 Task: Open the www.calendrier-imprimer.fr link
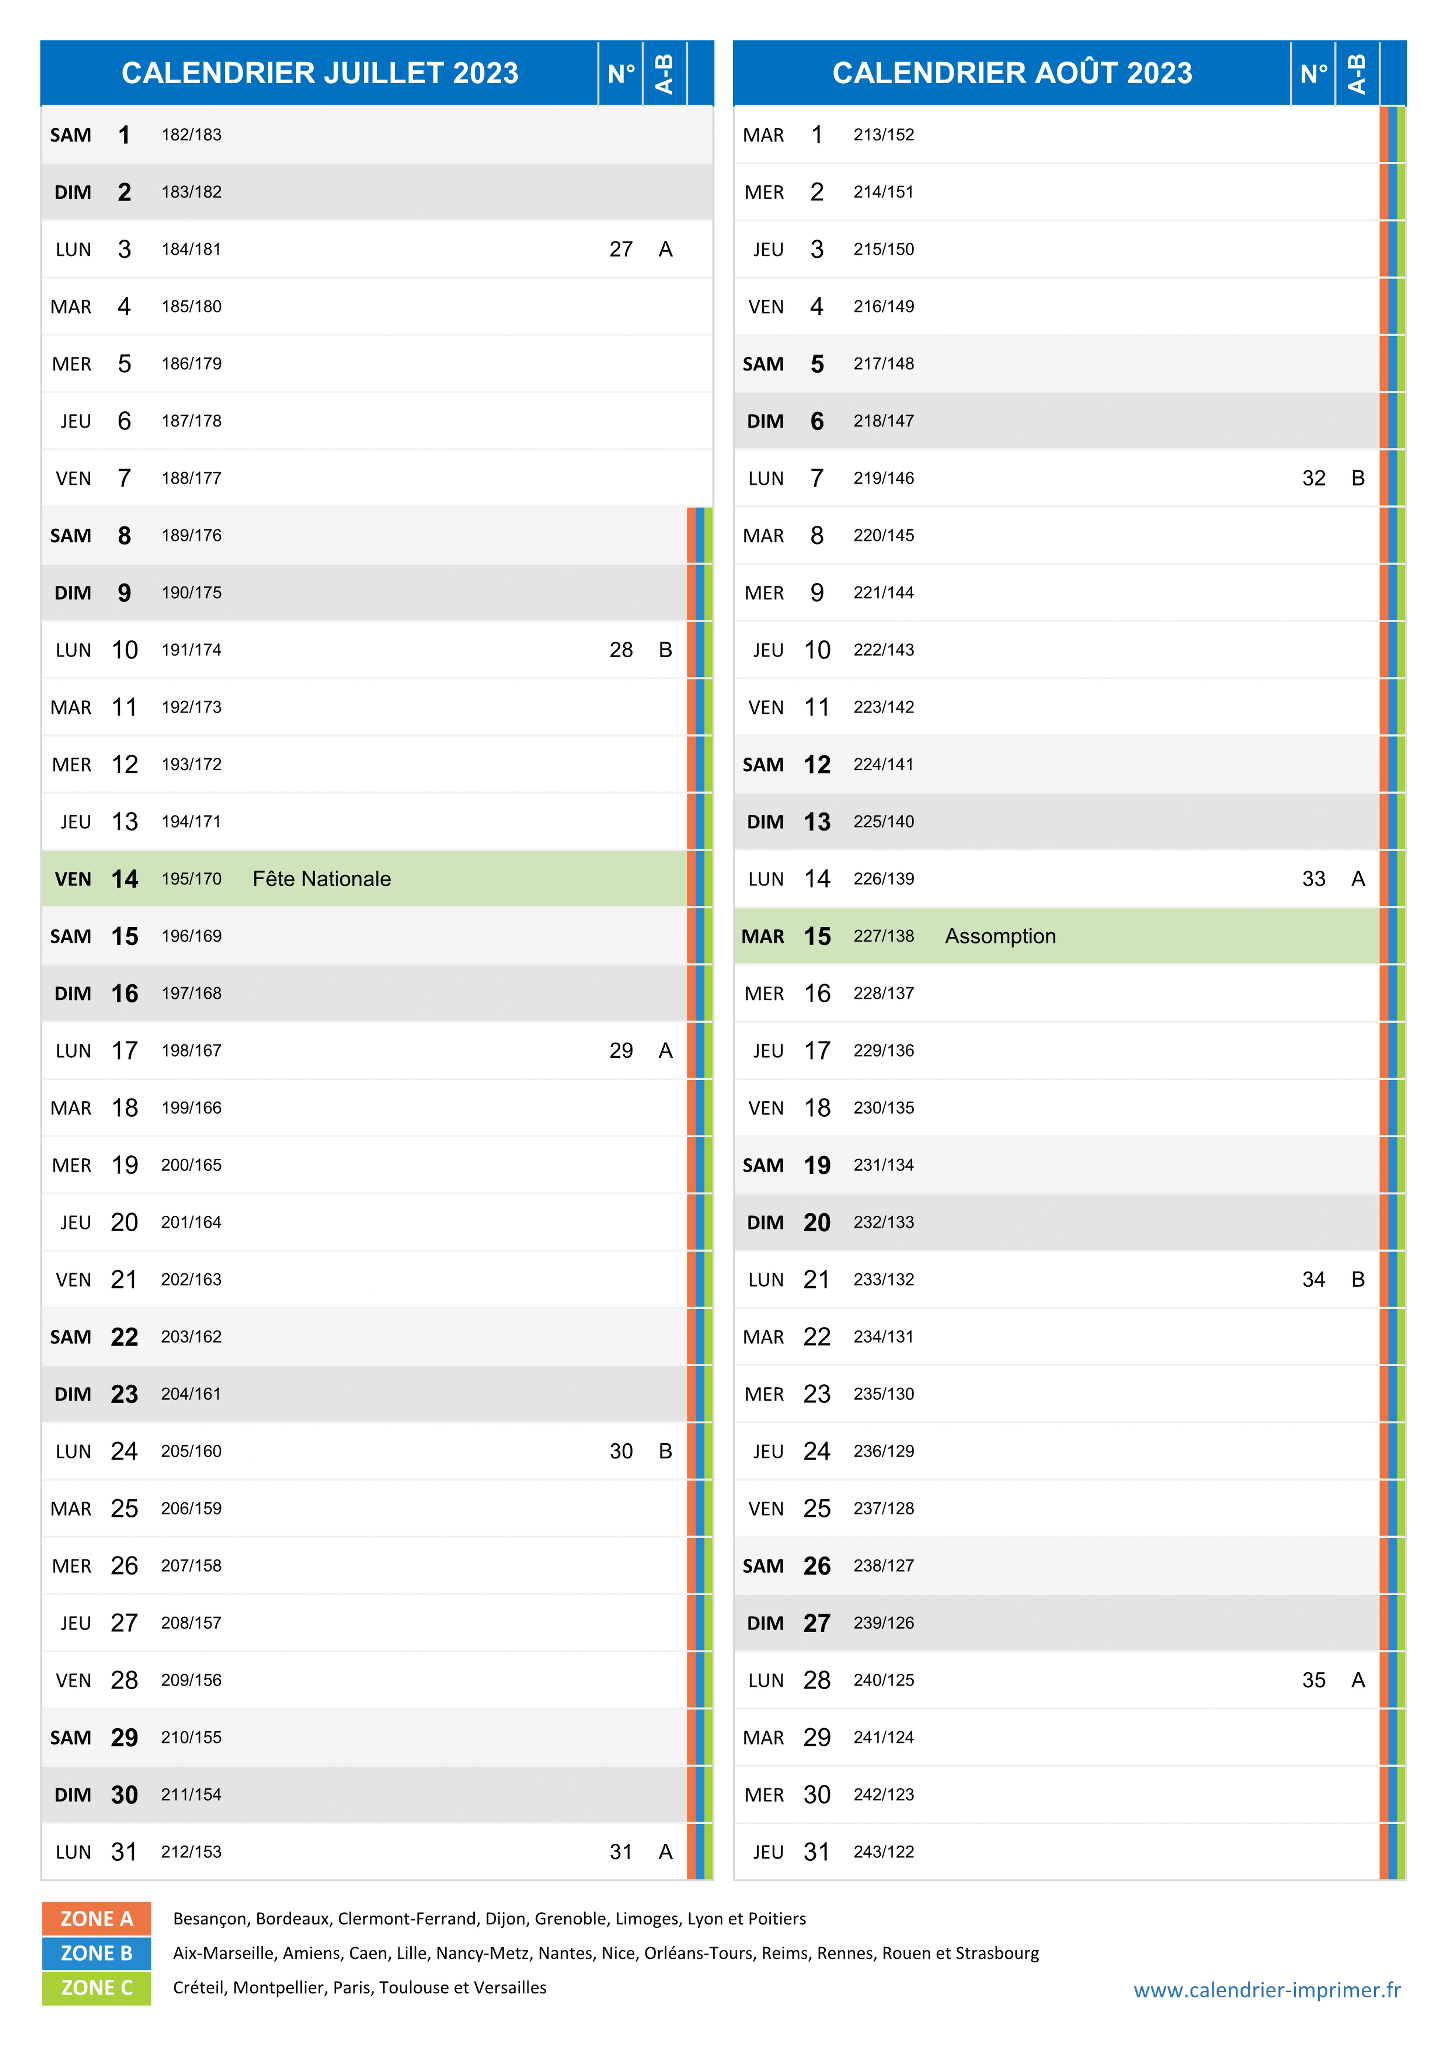(x=1267, y=1990)
